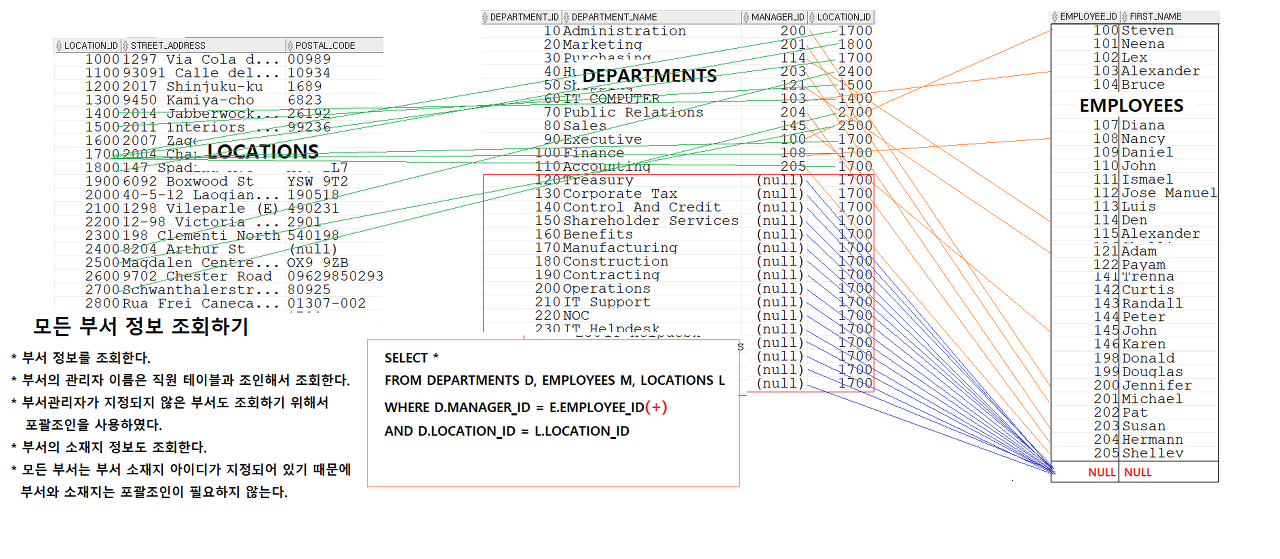Select the '93091 Calle del...' address cell
Screen dimensions: 1280x559
point(202,73)
